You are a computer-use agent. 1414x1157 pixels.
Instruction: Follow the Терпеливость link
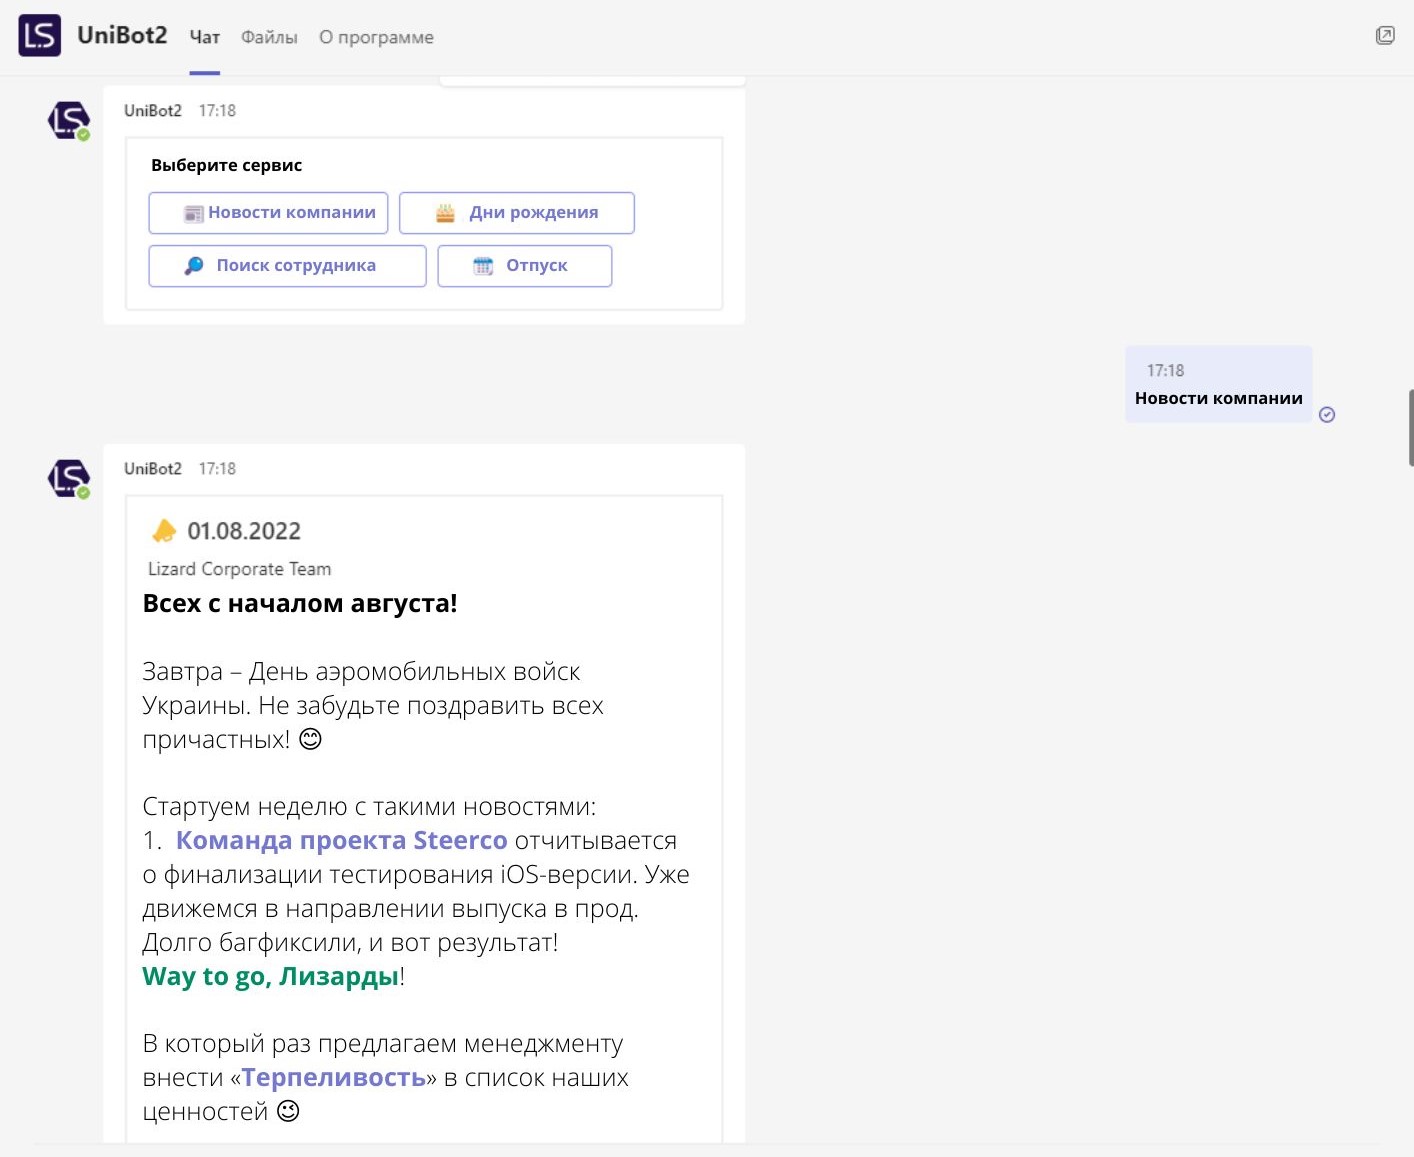(x=334, y=1077)
